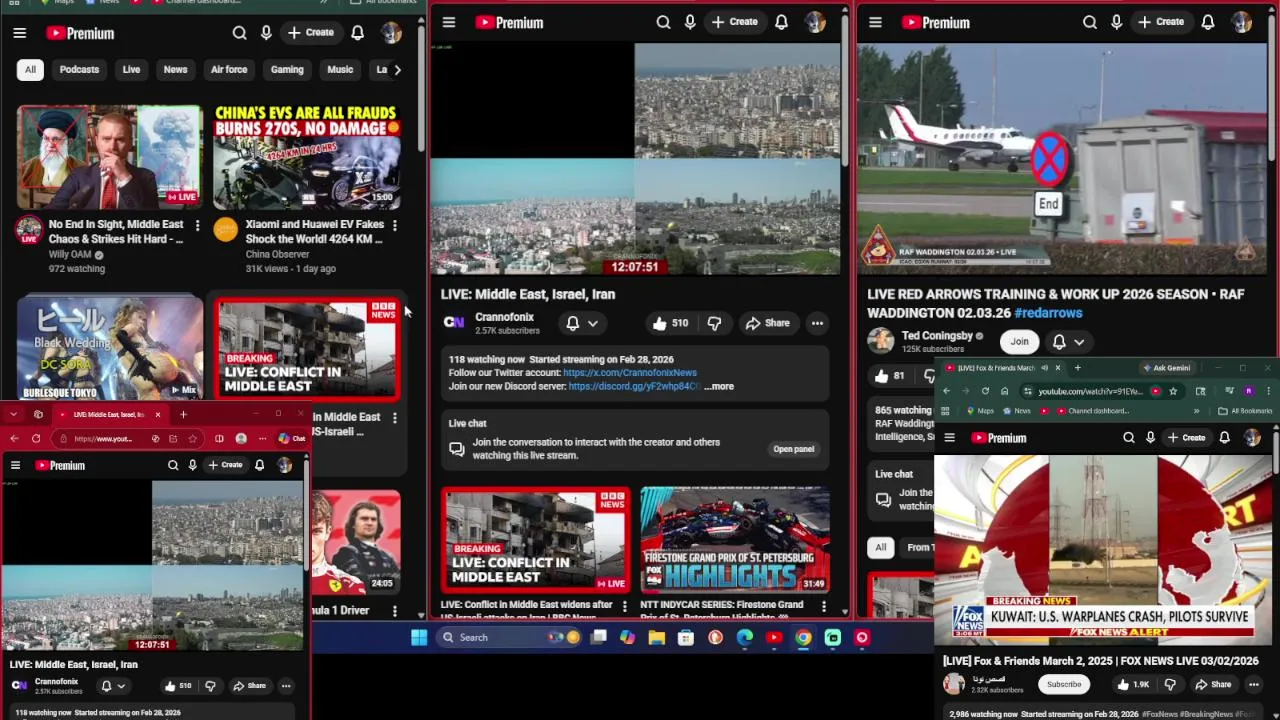This screenshot has height=720, width=1280.
Task: Expand Ted Coningsby notification bell dropdown
Action: [x=1078, y=342]
